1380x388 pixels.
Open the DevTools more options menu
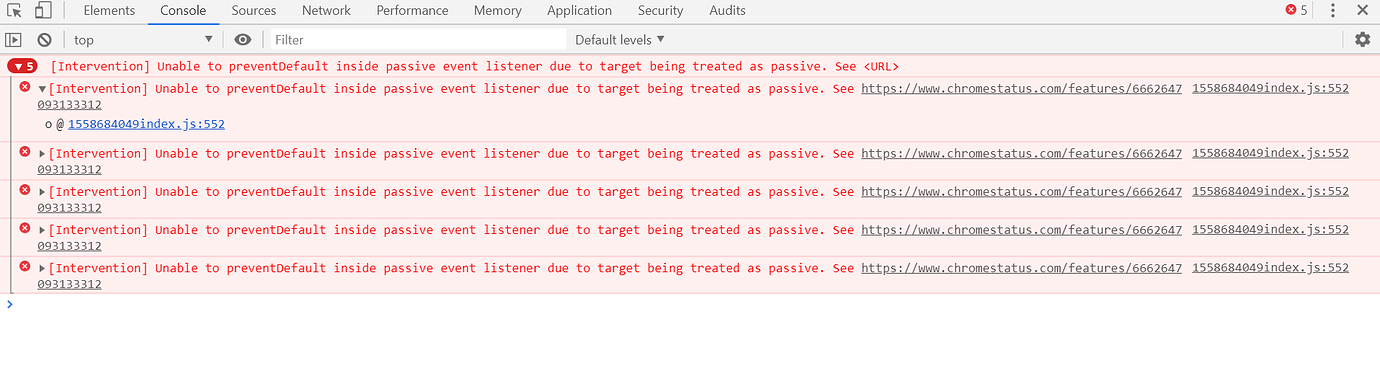[x=1333, y=11]
